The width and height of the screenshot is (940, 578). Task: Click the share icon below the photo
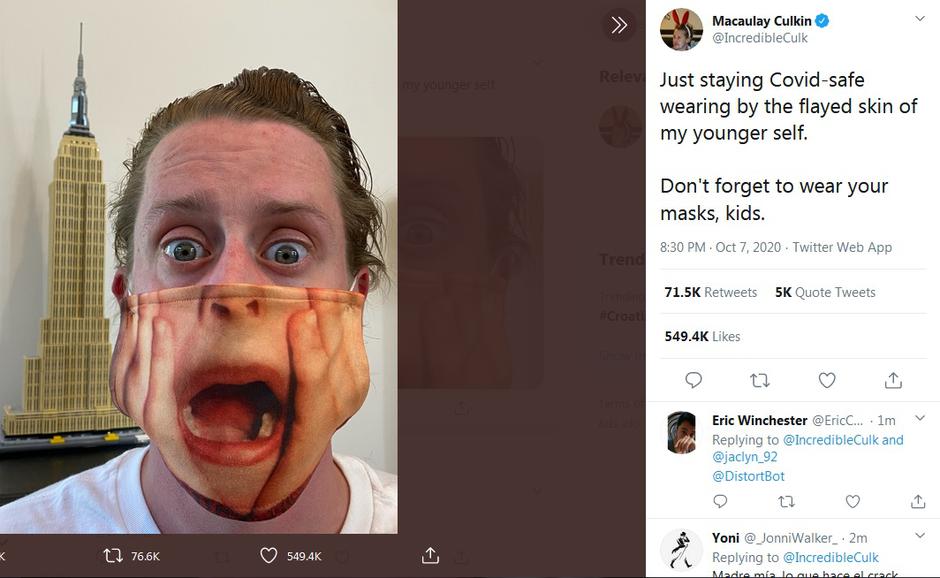[431, 555]
